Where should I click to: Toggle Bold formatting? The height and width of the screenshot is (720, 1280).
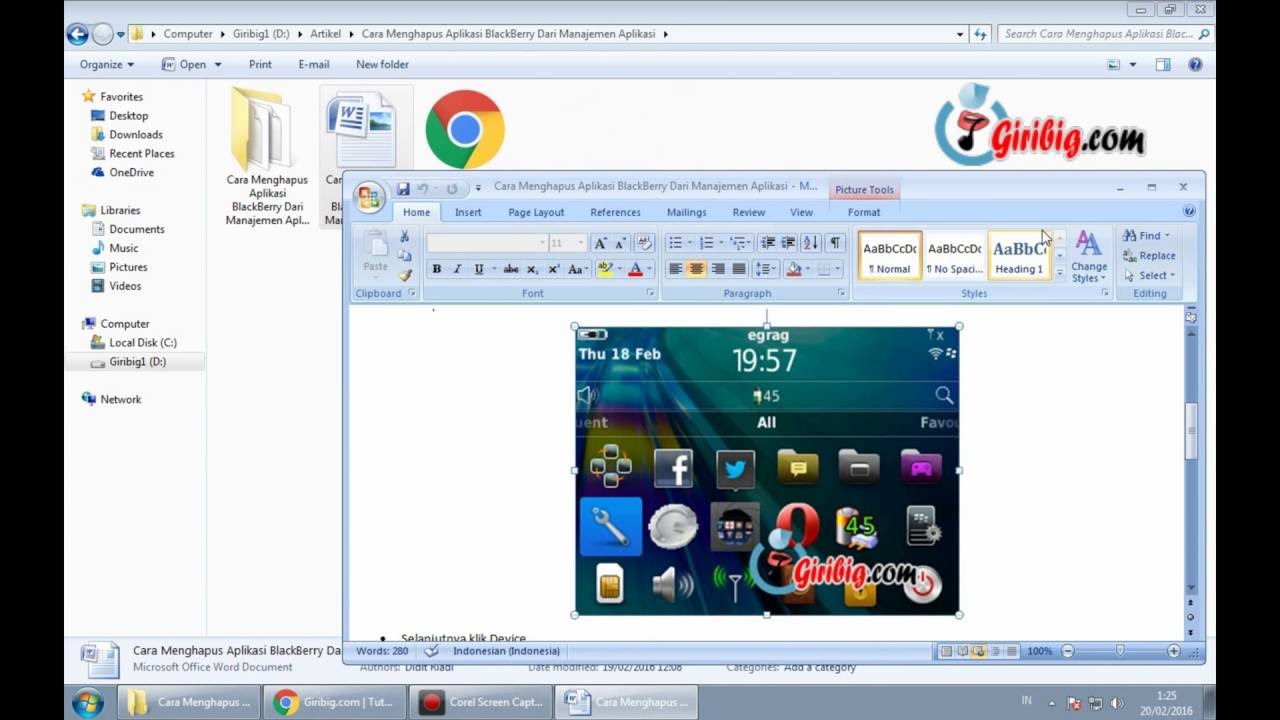point(436,269)
